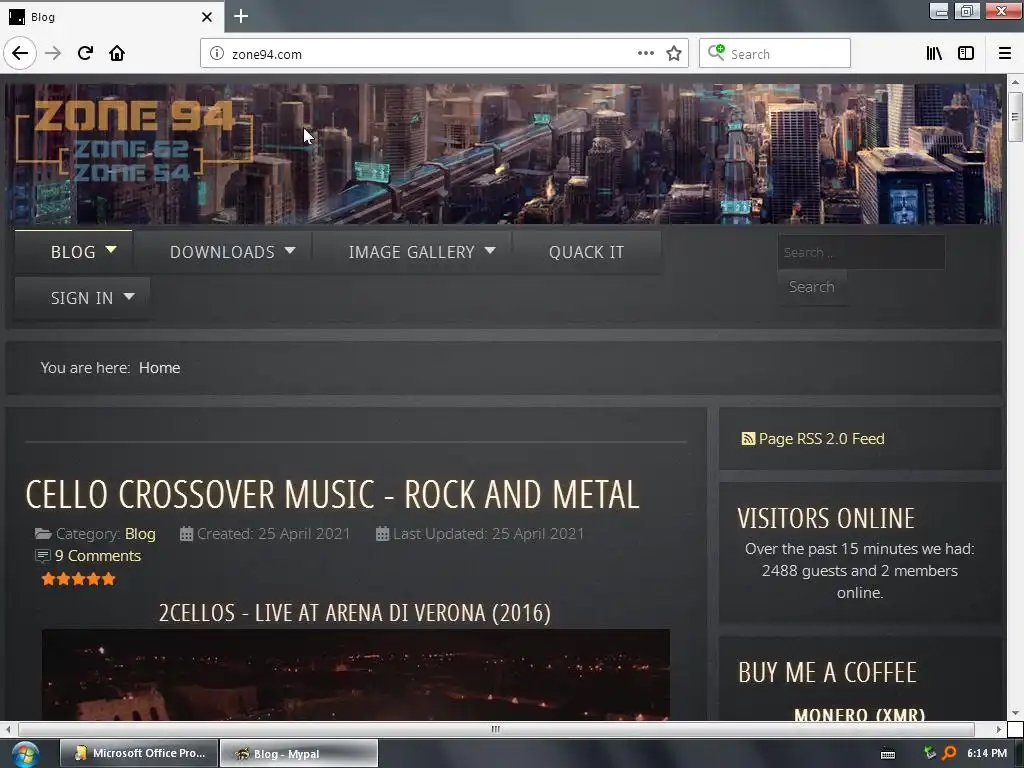Open the on-screen keyboard tray icon

[x=888, y=754]
